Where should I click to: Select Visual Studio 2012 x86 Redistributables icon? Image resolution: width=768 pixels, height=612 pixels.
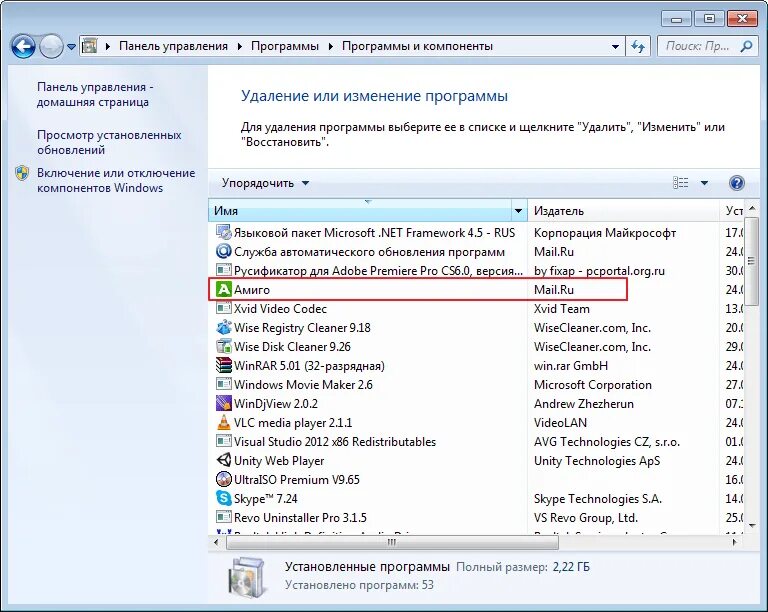click(x=223, y=441)
